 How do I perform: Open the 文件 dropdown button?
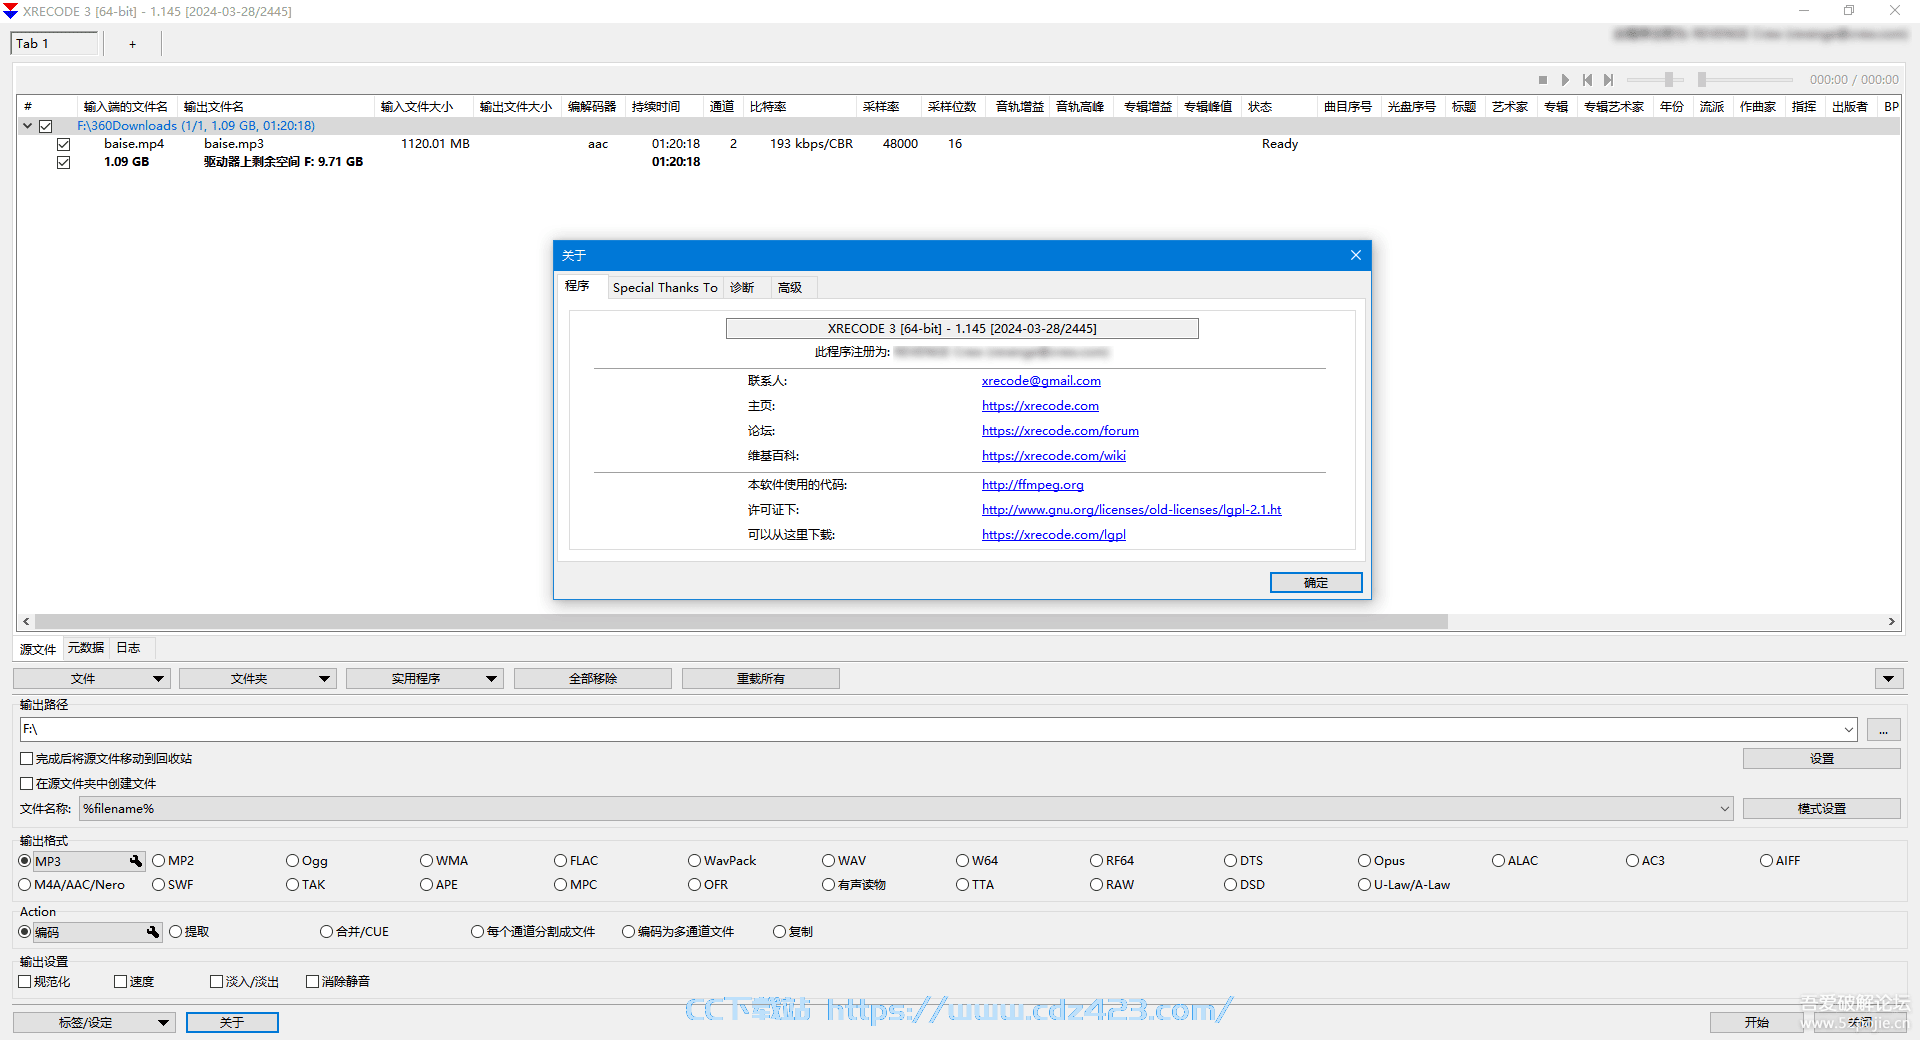pyautogui.click(x=92, y=679)
